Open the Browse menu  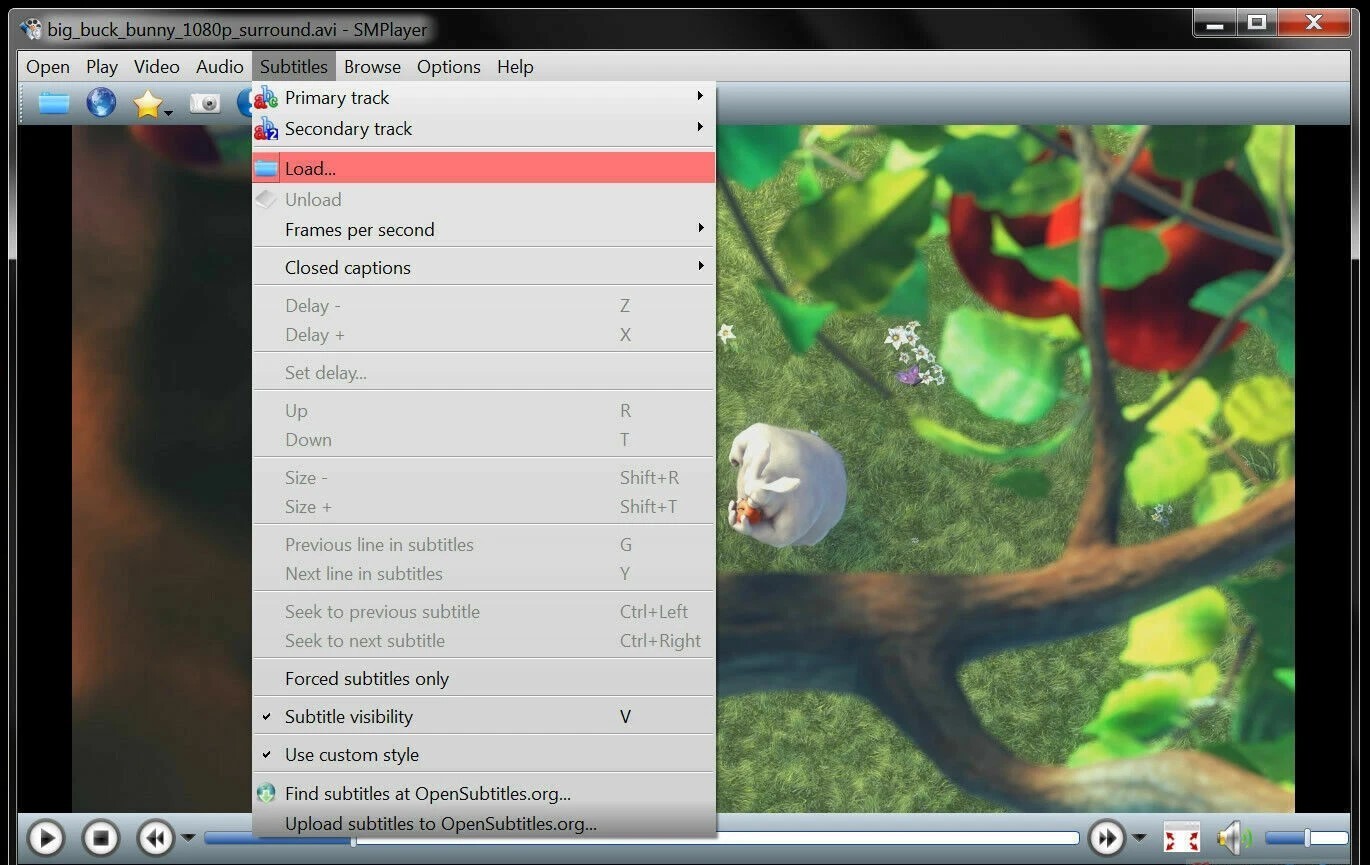point(372,67)
